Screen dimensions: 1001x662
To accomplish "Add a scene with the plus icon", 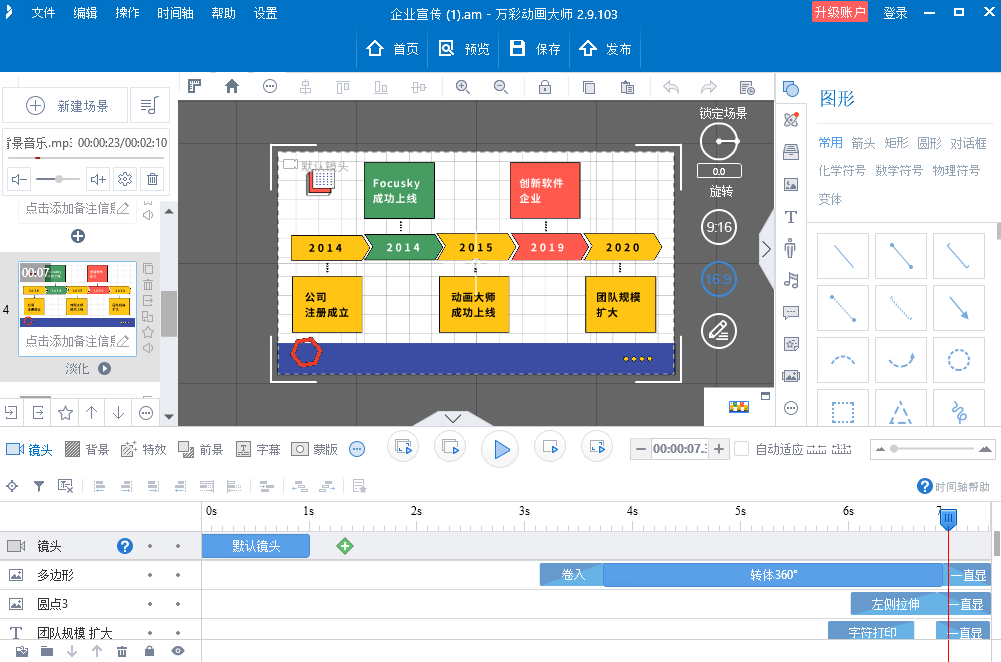I will [78, 236].
